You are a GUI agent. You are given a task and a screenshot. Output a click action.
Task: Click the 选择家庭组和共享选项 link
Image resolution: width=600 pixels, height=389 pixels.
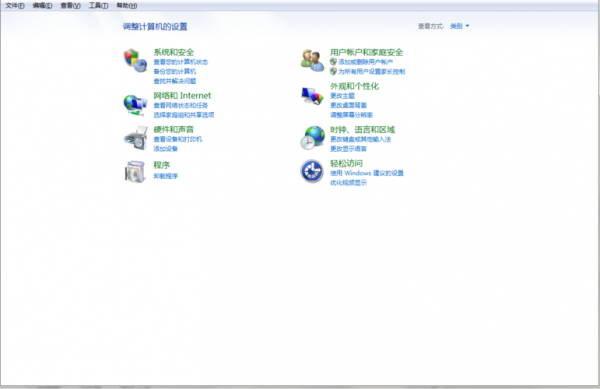click(184, 115)
